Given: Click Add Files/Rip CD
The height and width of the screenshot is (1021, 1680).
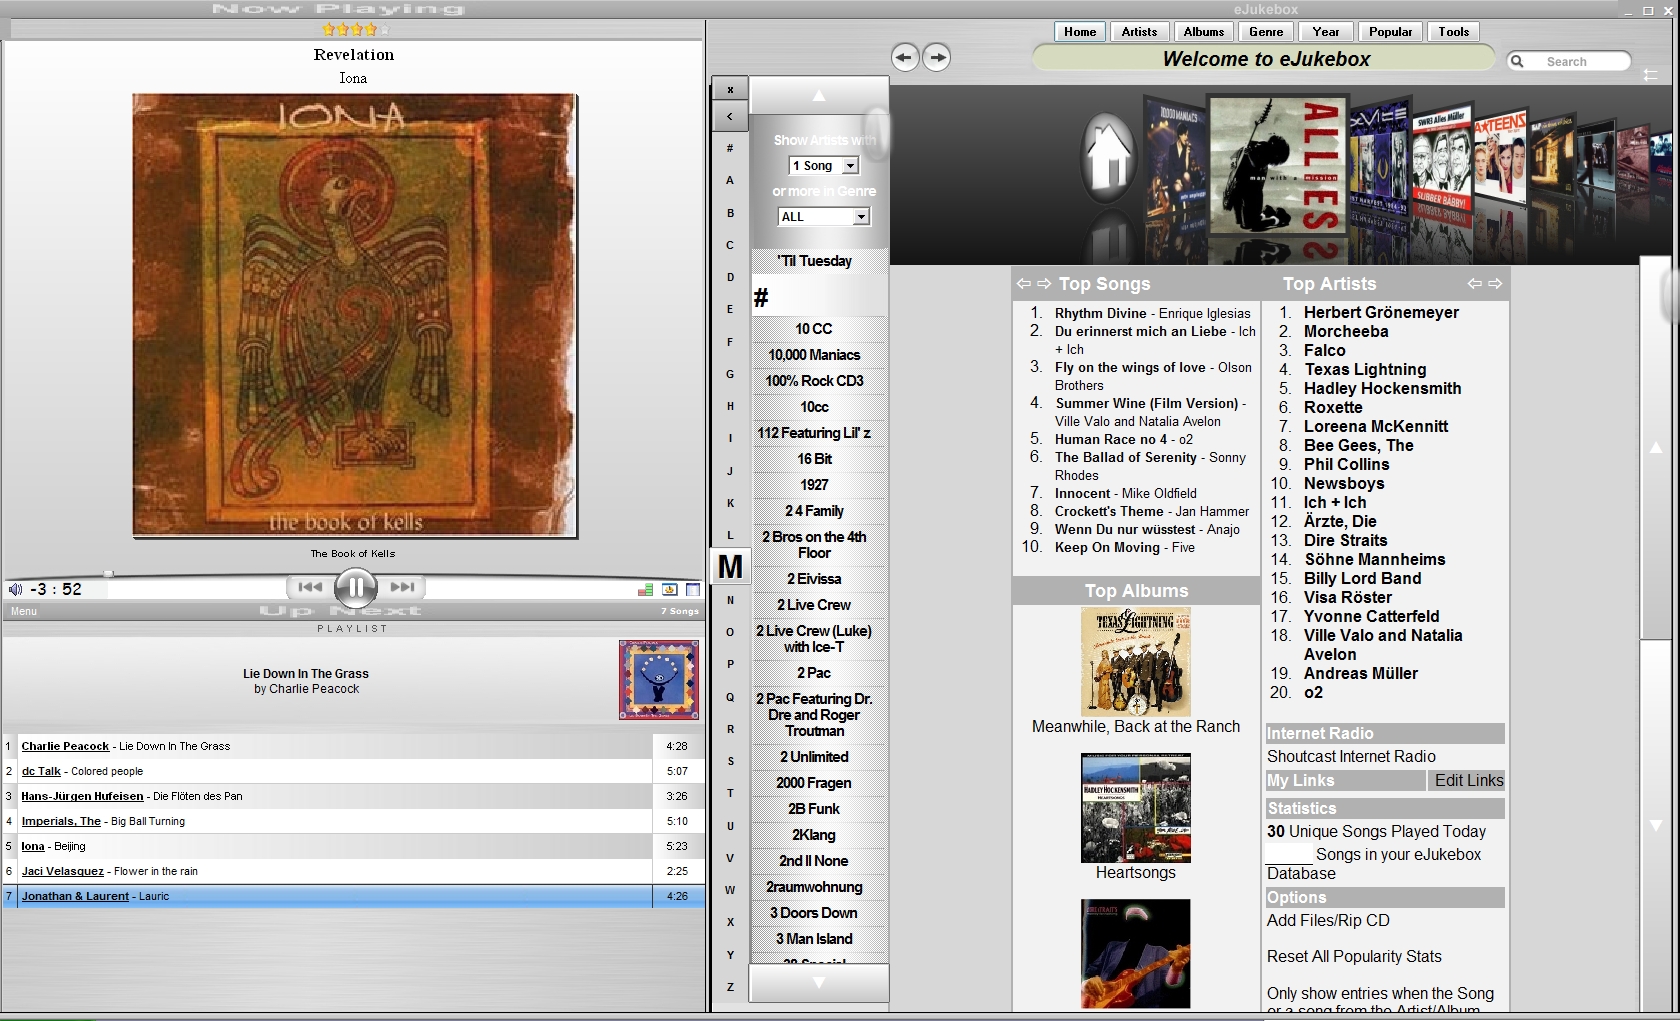Looking at the screenshot, I should point(1328,921).
